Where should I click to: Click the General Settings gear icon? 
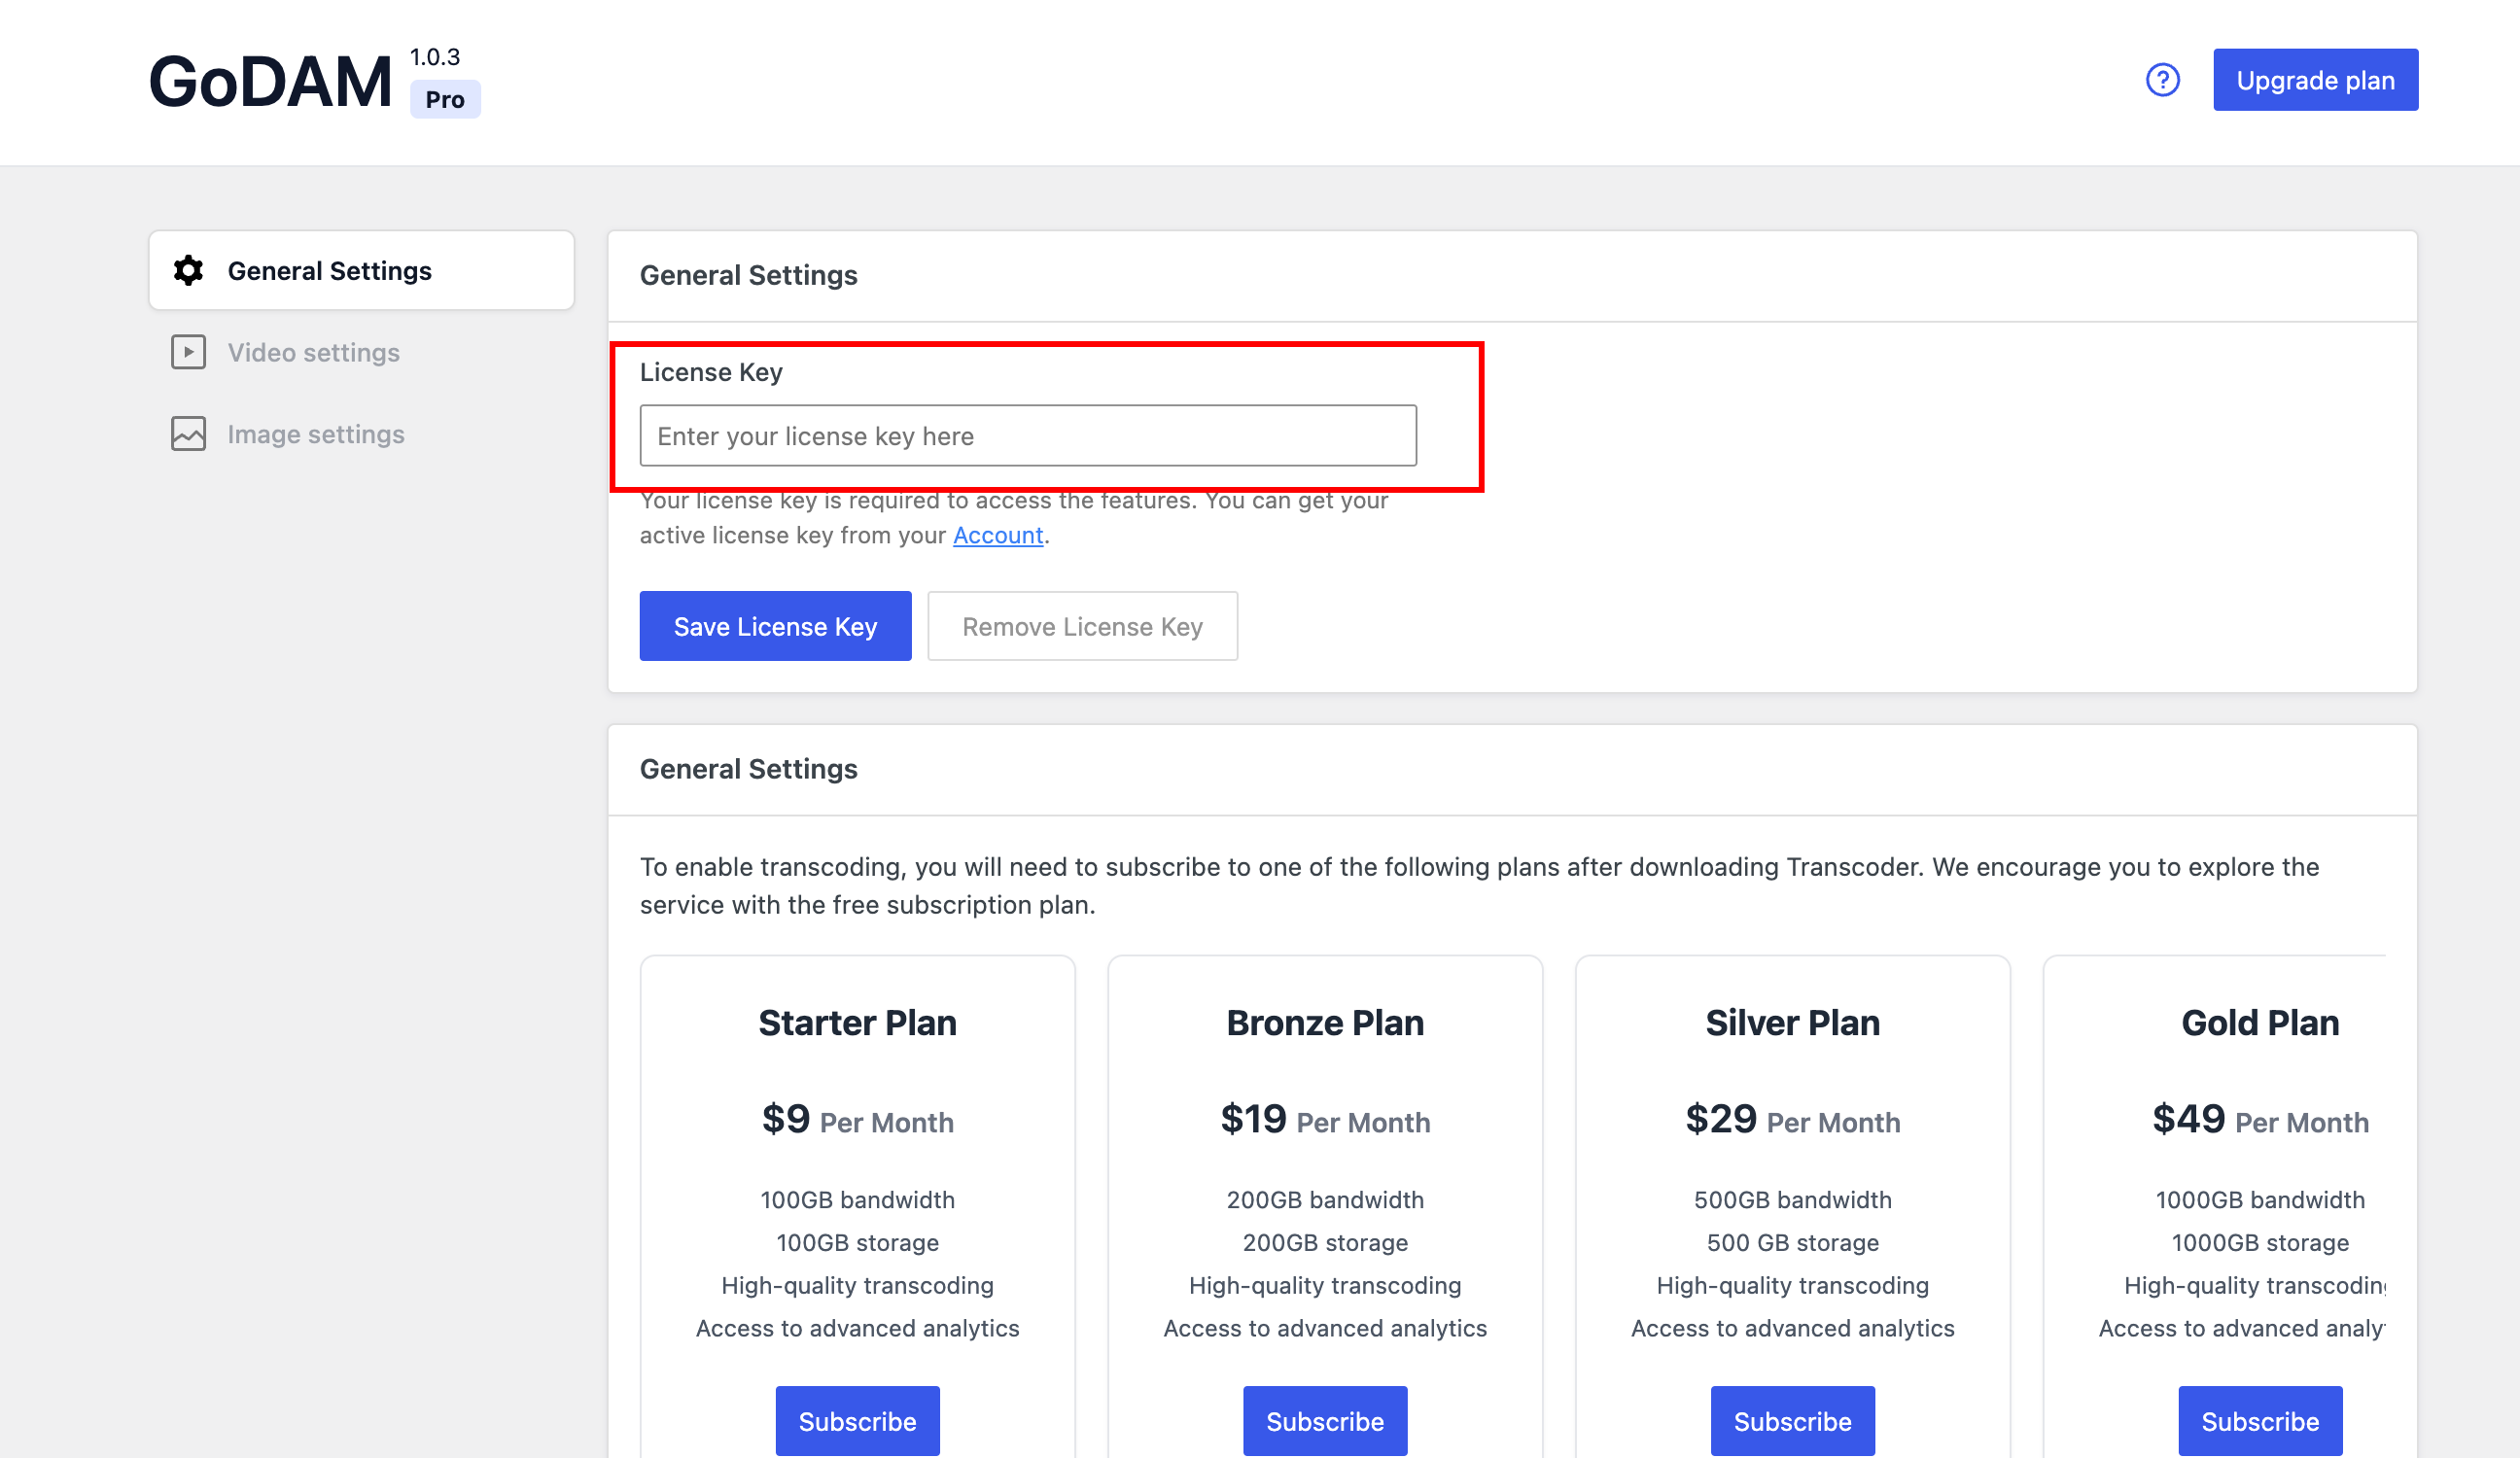(x=188, y=270)
